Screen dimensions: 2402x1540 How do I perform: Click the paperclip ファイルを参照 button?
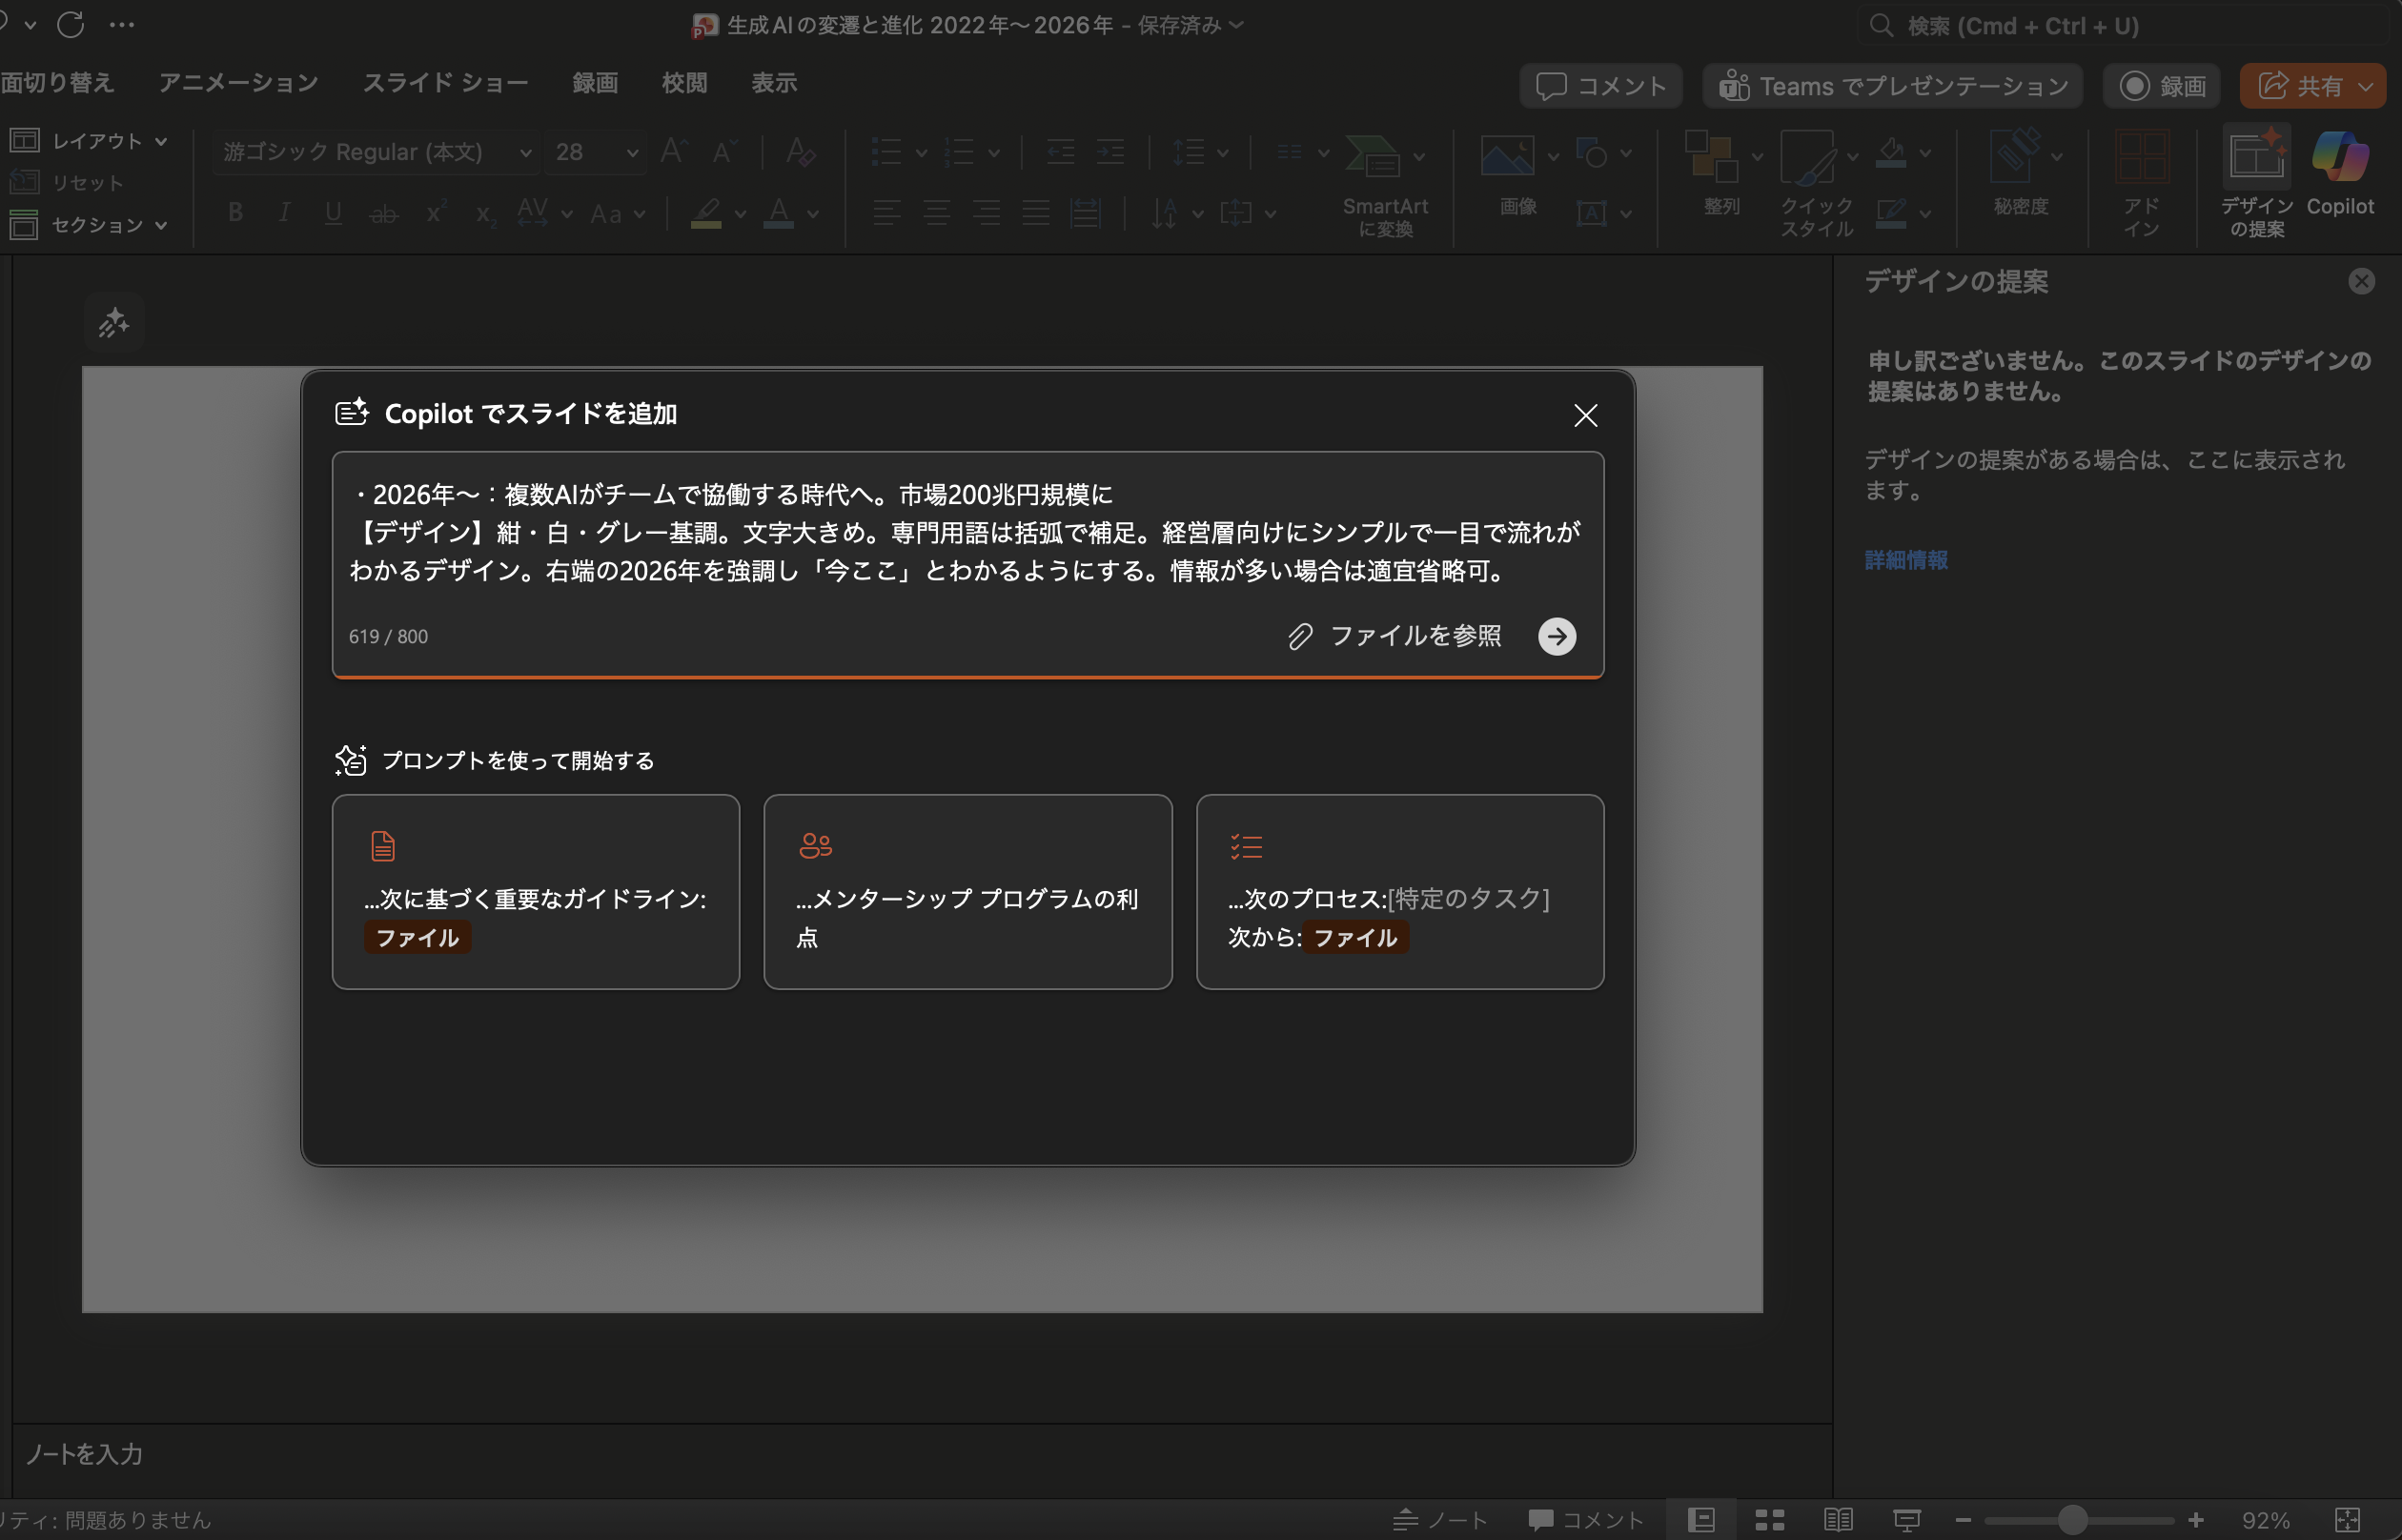[1395, 636]
